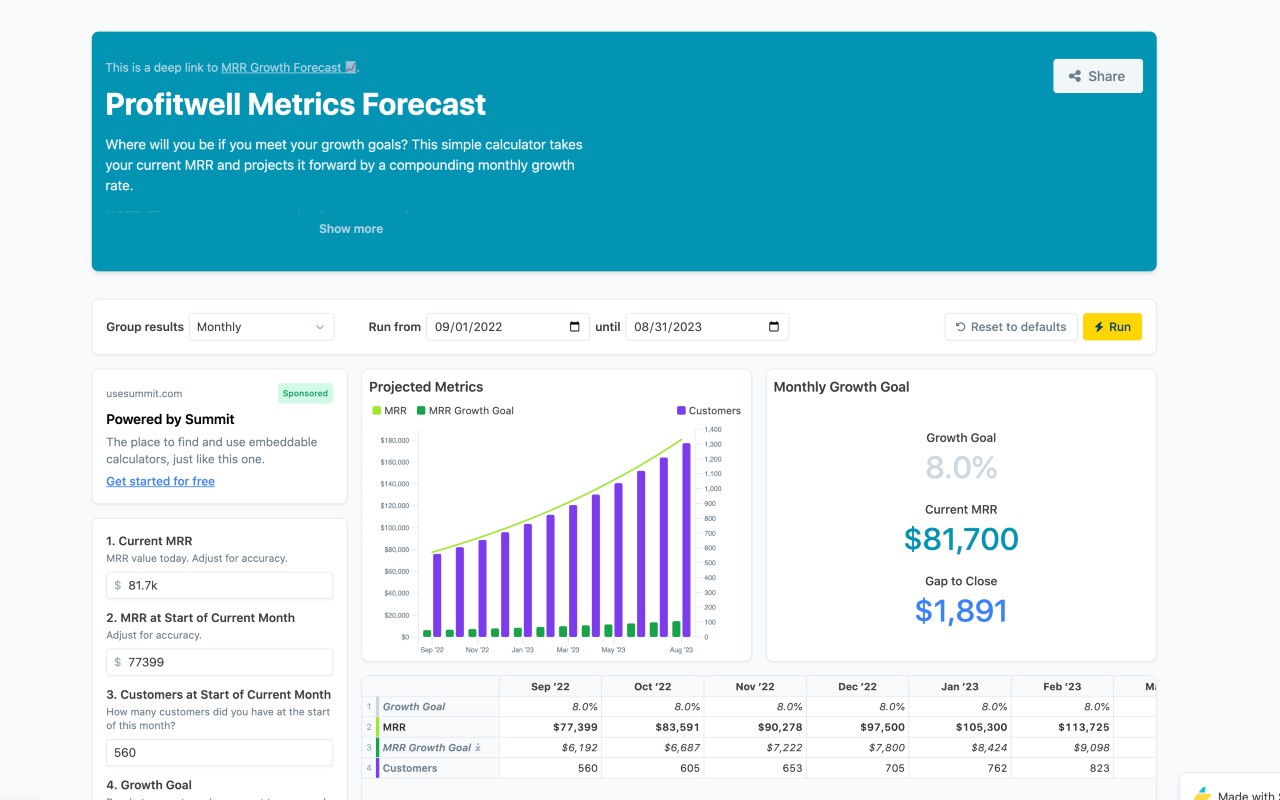The height and width of the screenshot is (800, 1280).
Task: Click the Powered by Summit heading
Action: coord(170,419)
